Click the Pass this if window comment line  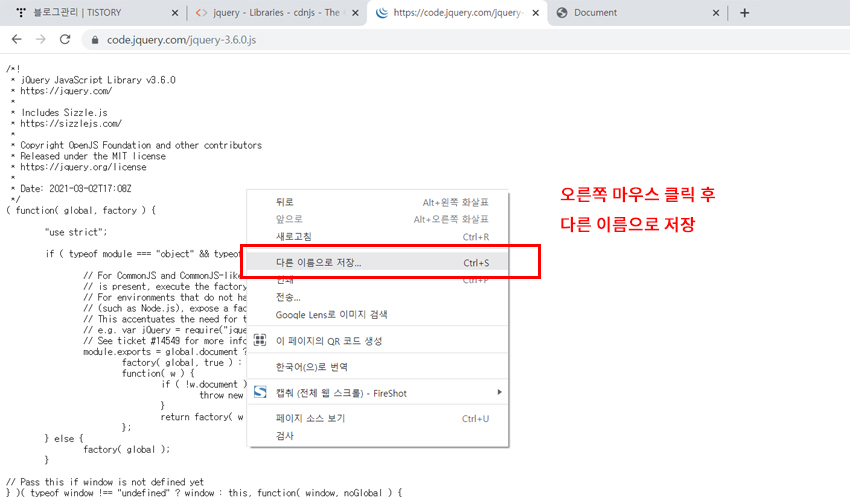click(x=105, y=482)
